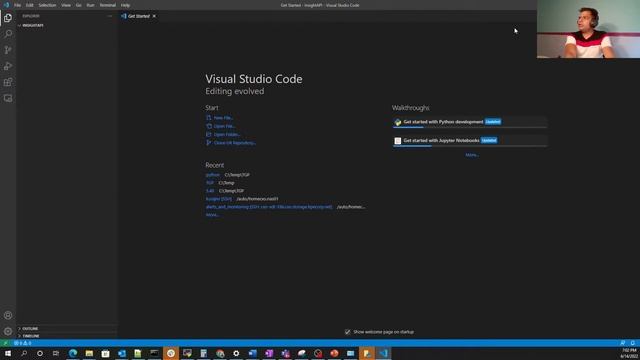Open Explorer panel more actions ellipsis
Image resolution: width=640 pixels, height=360 pixels.
(109, 16)
